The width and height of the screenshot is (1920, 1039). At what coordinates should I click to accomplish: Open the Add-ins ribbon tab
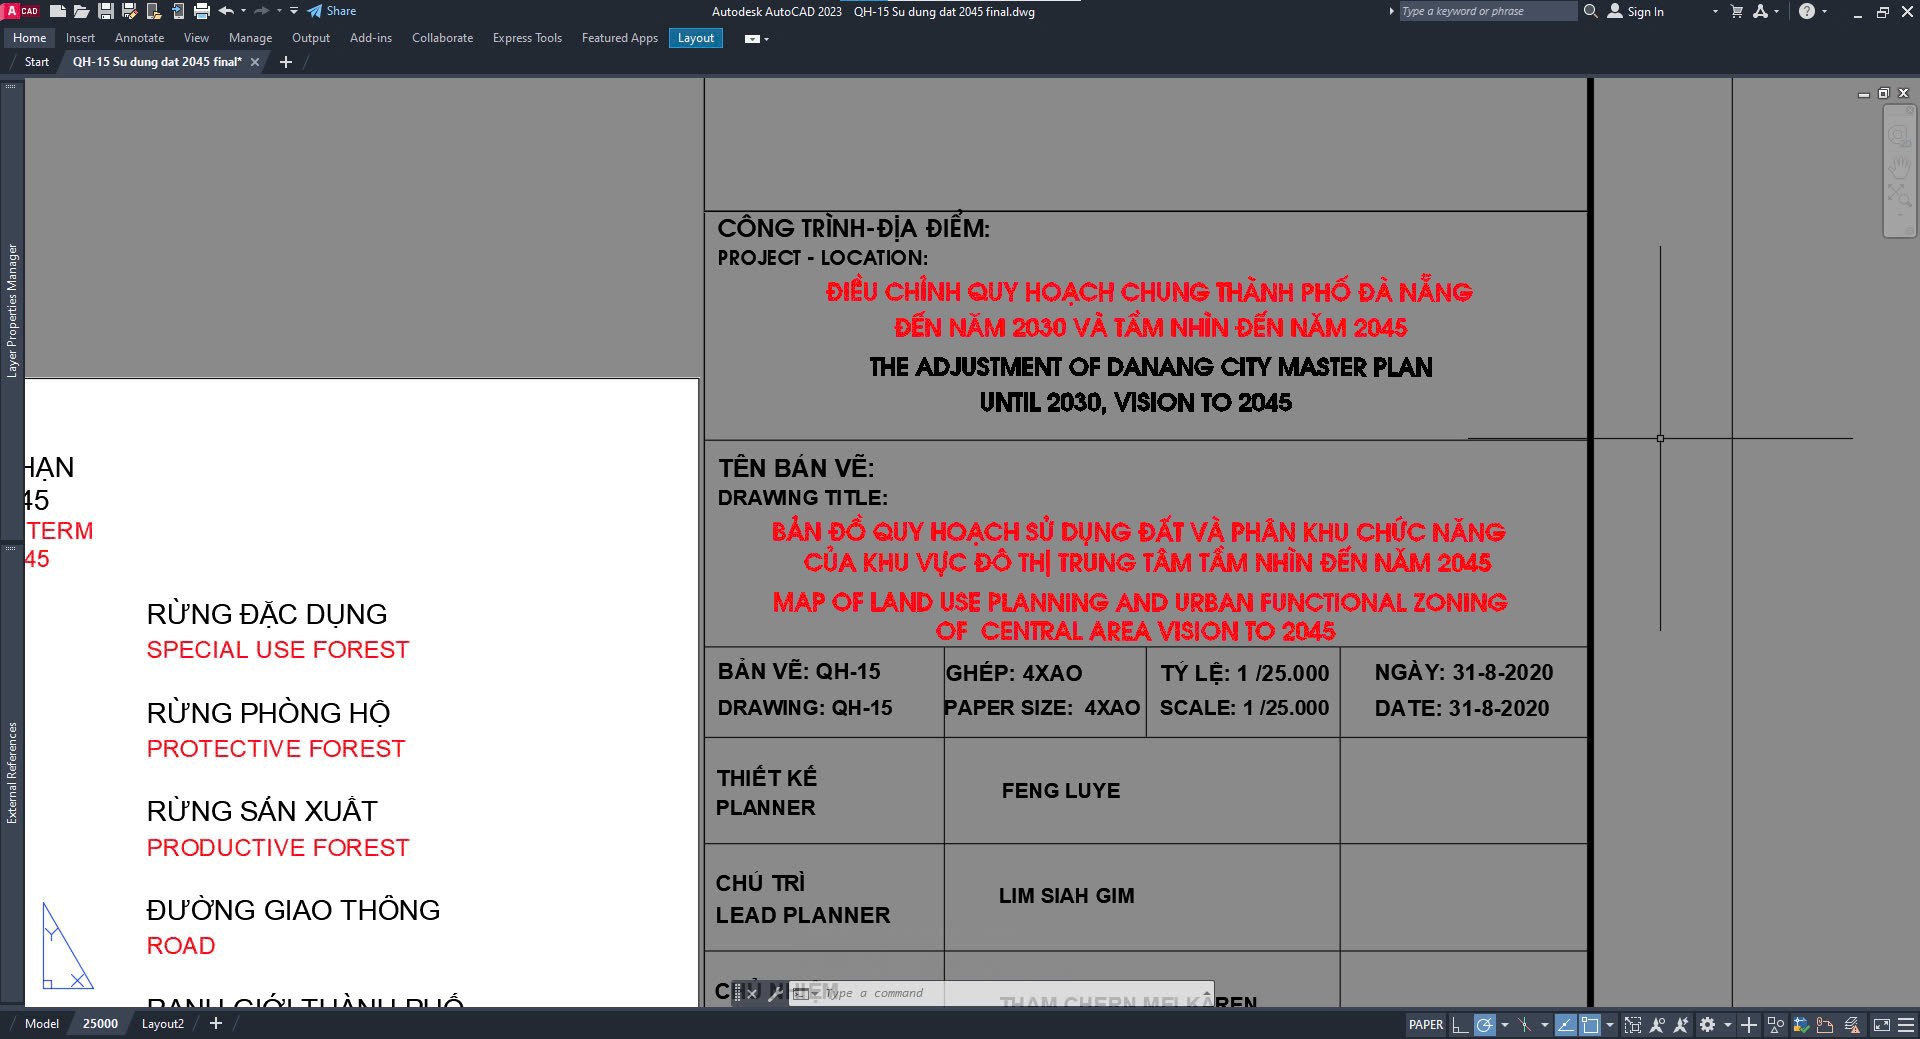point(371,38)
